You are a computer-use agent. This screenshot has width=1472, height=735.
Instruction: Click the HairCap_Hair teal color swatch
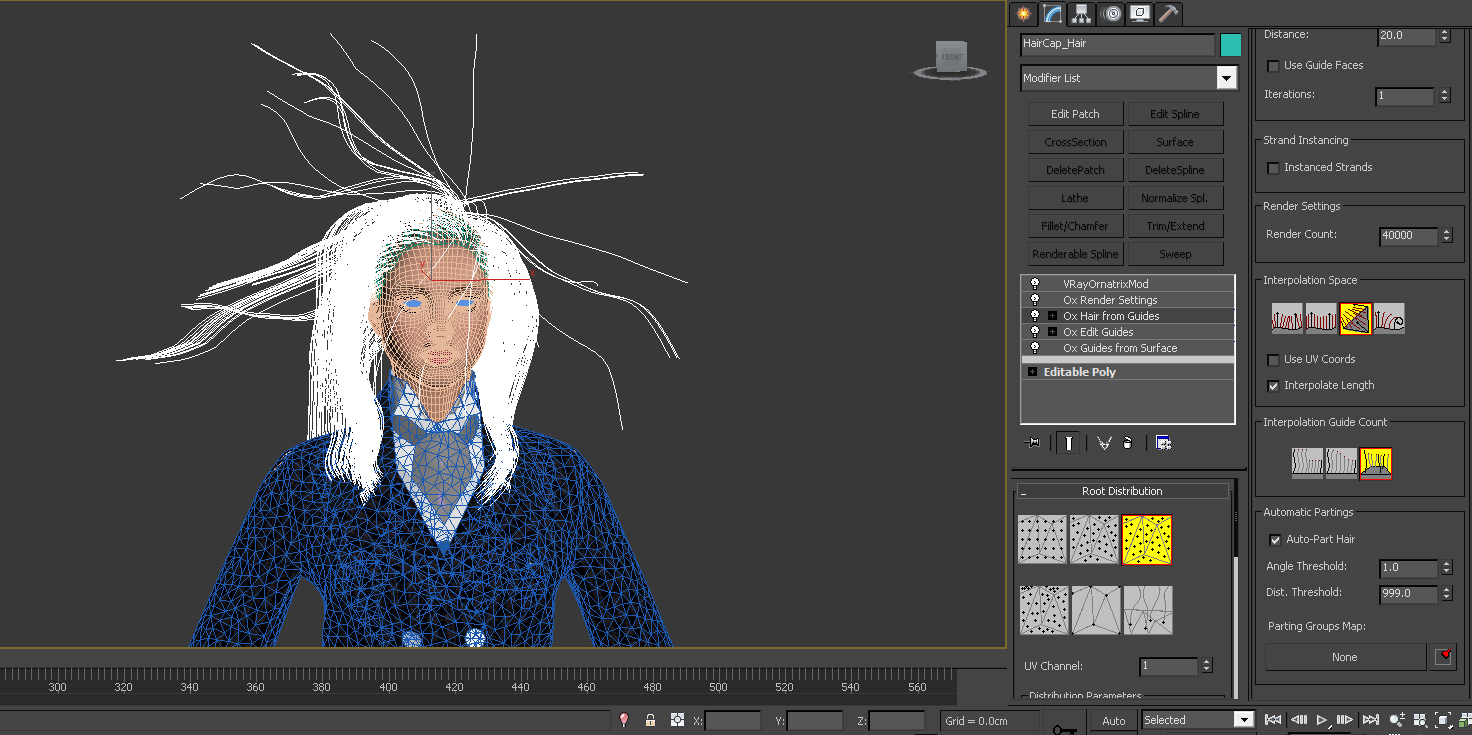[x=1230, y=44]
